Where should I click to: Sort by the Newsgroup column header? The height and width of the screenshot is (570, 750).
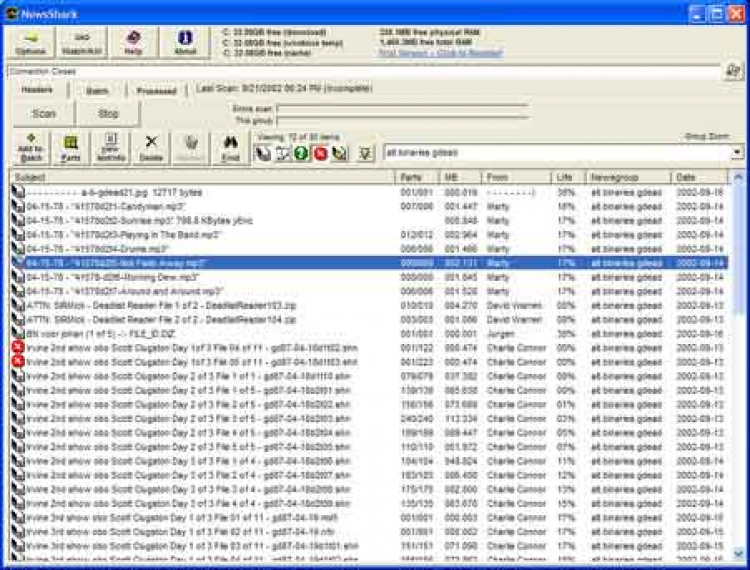click(x=628, y=177)
